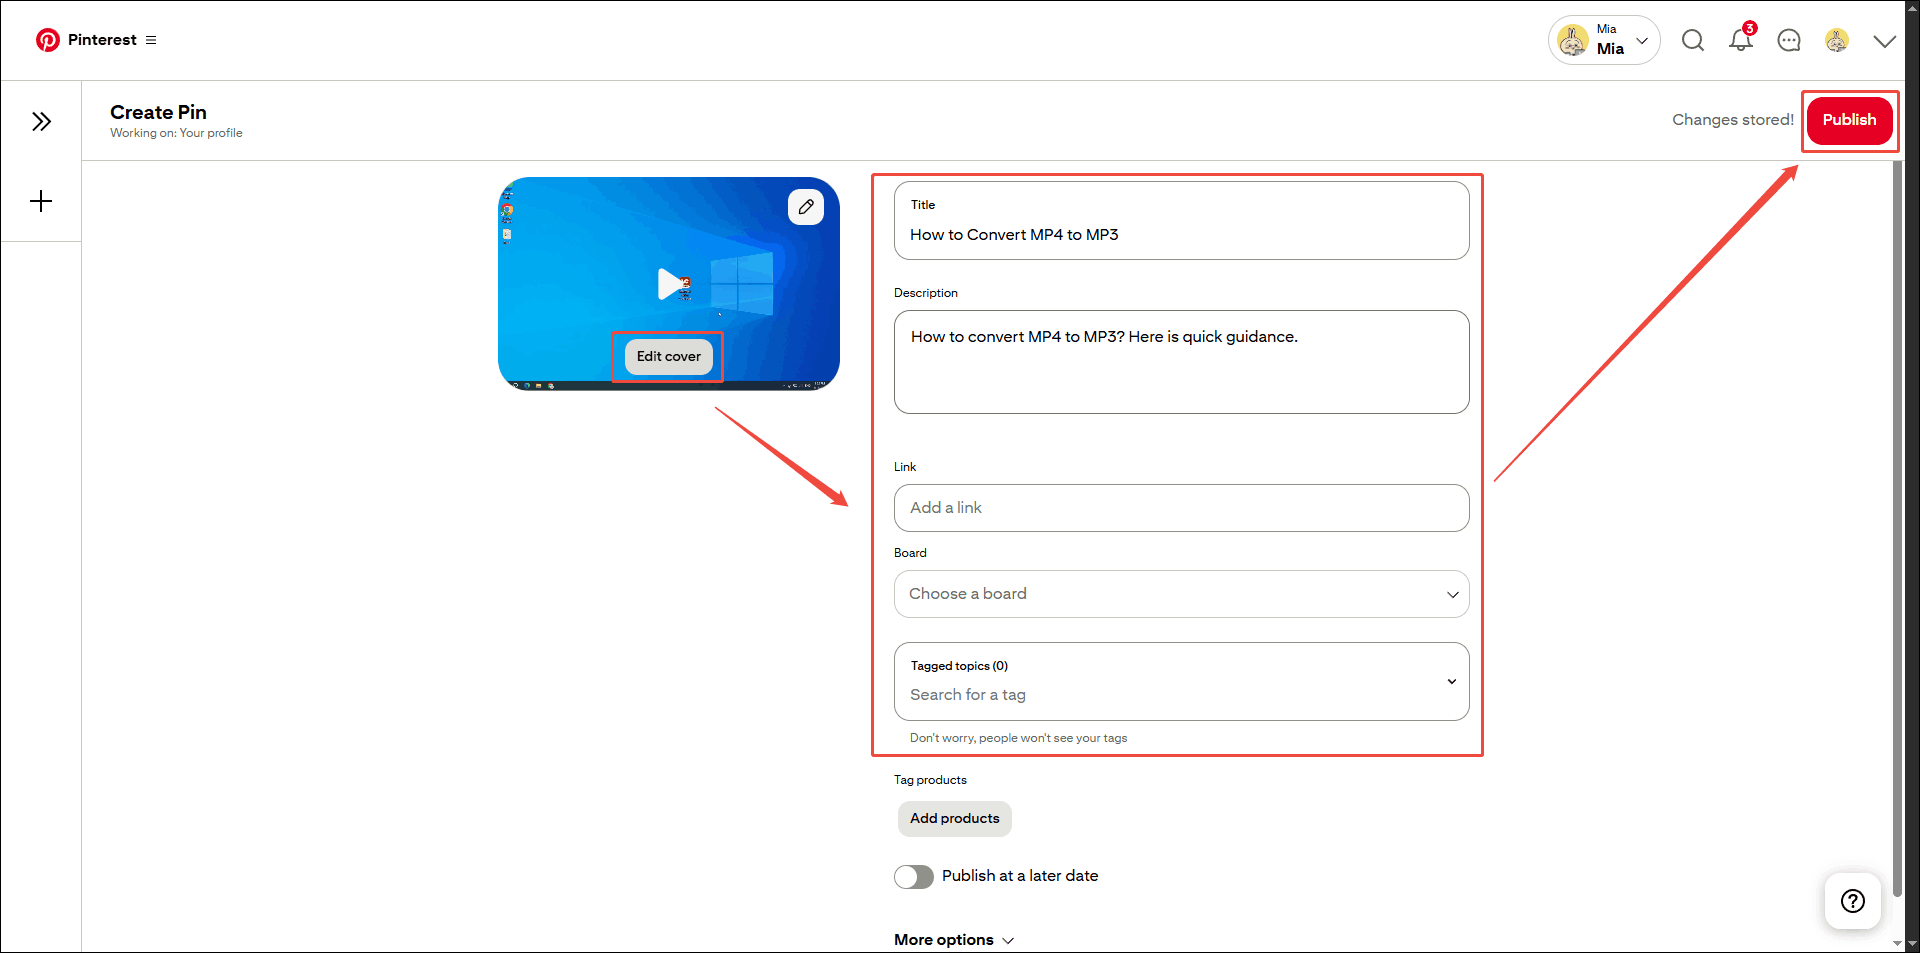Open the search icon in header
This screenshot has height=953, width=1920.
click(1693, 40)
